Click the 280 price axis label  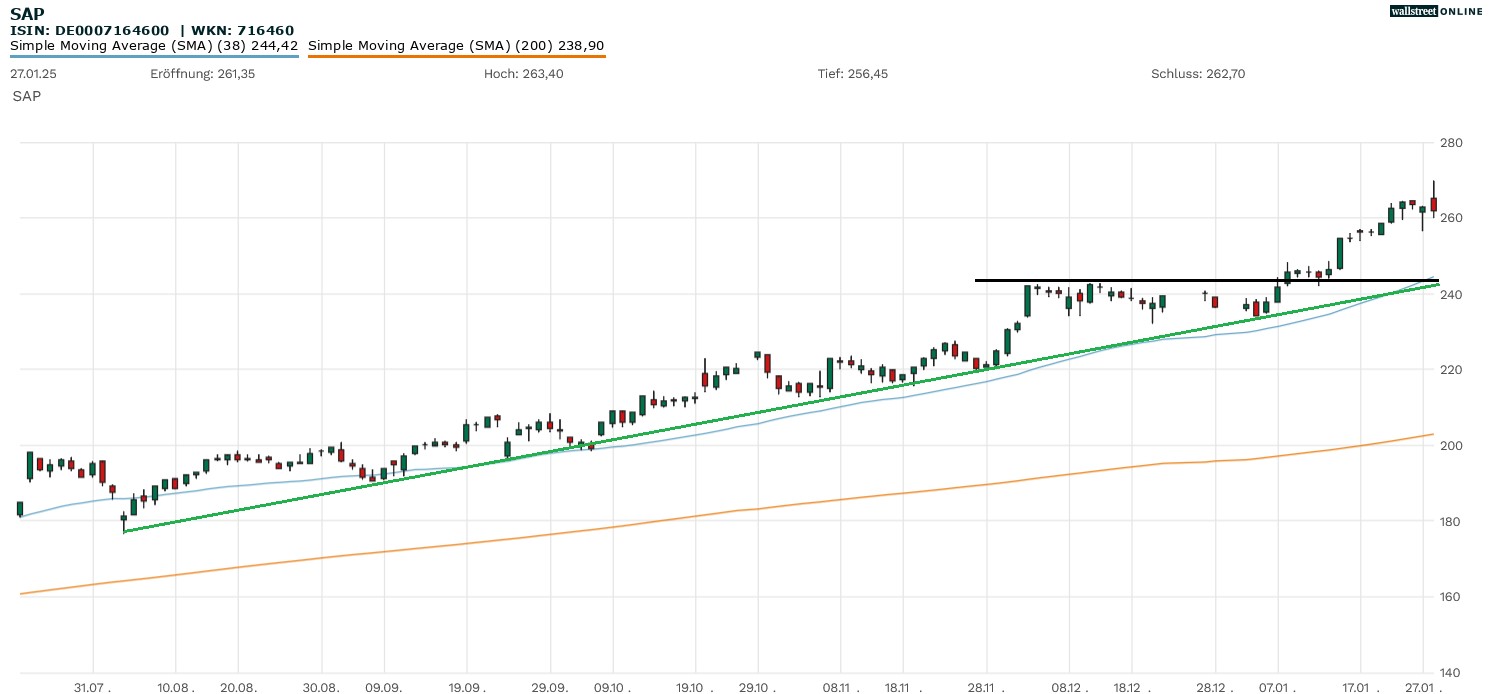[x=1450, y=143]
